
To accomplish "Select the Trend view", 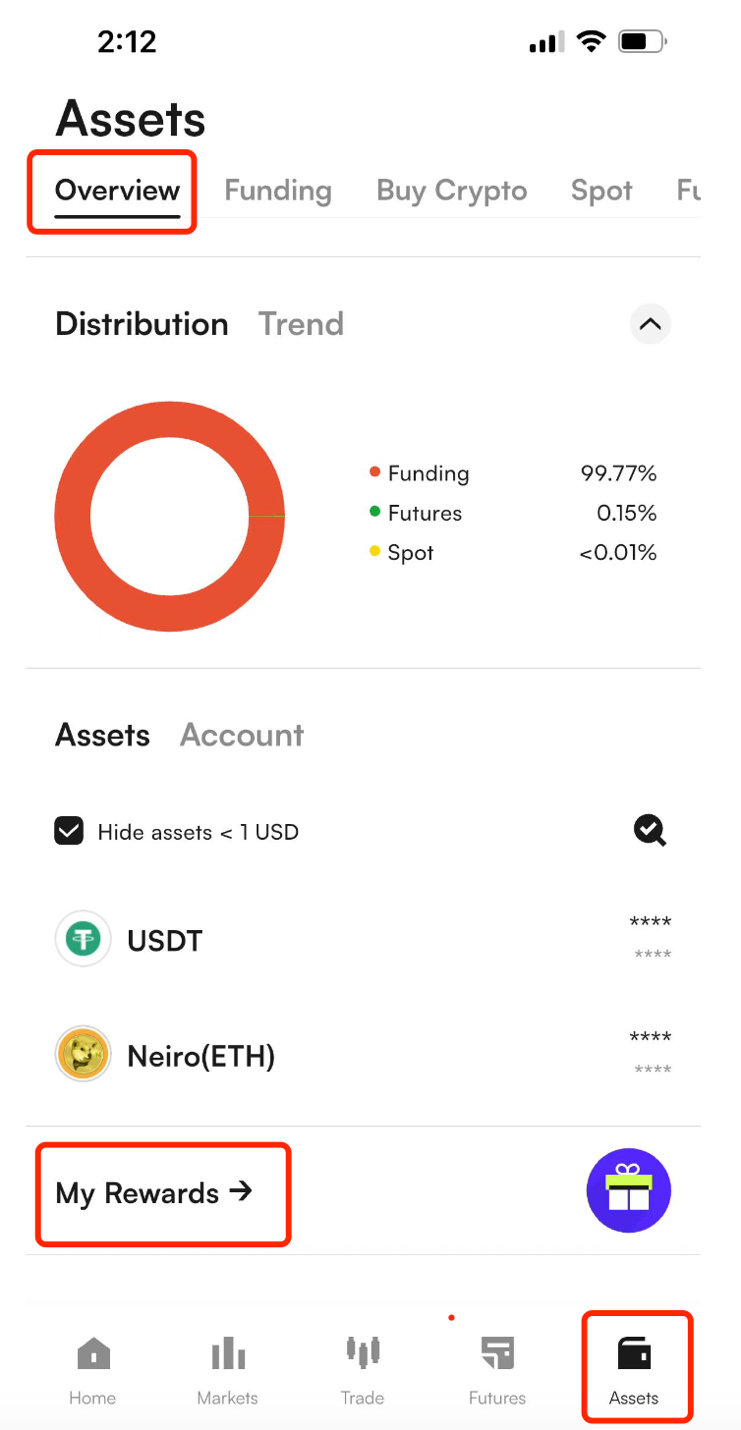I will coord(301,324).
